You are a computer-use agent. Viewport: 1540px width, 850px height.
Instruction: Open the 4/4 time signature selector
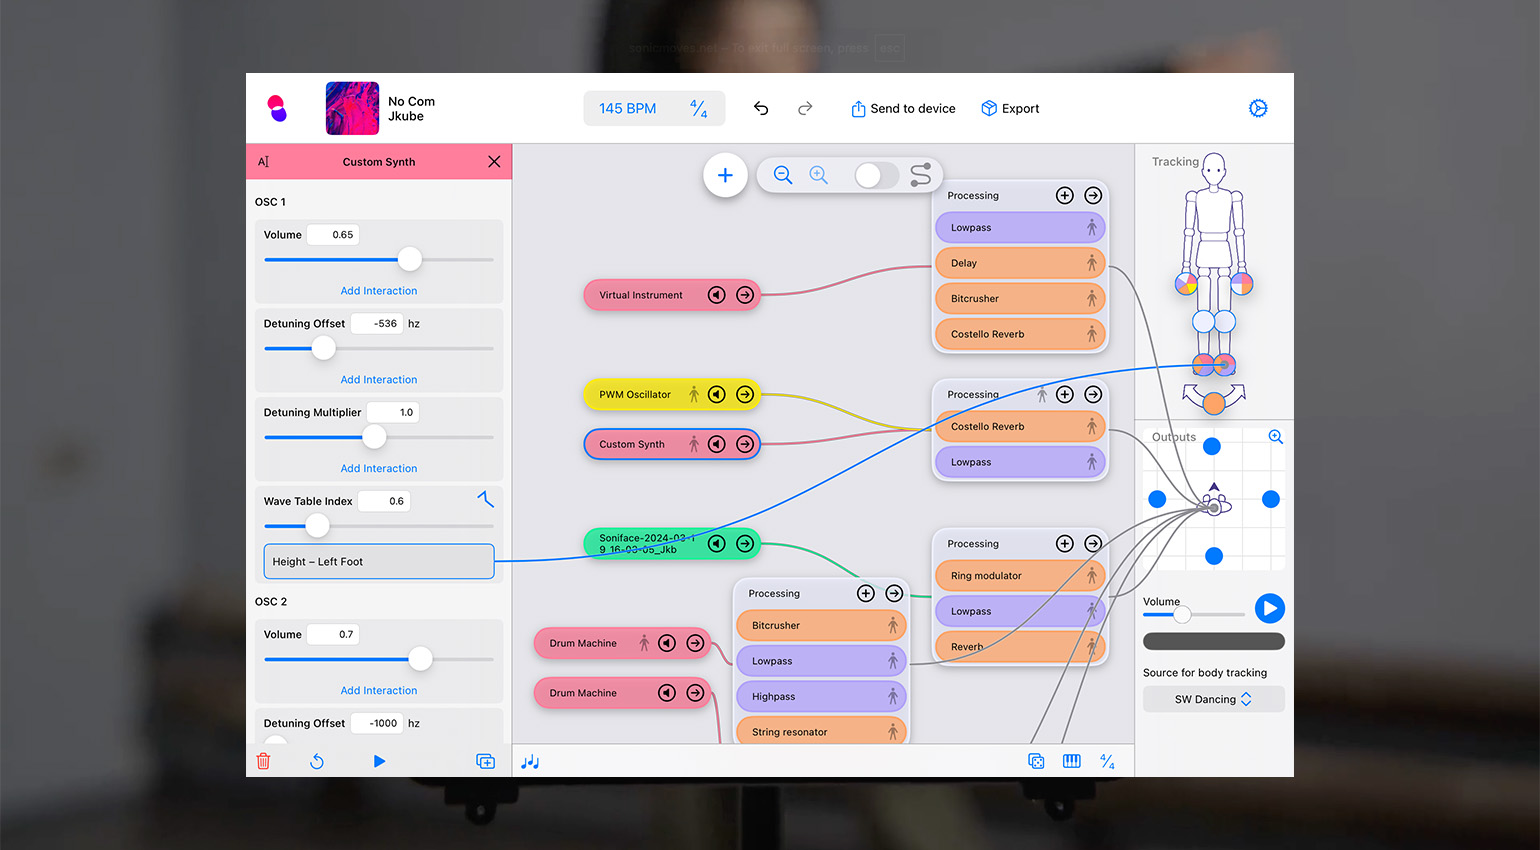(x=699, y=108)
